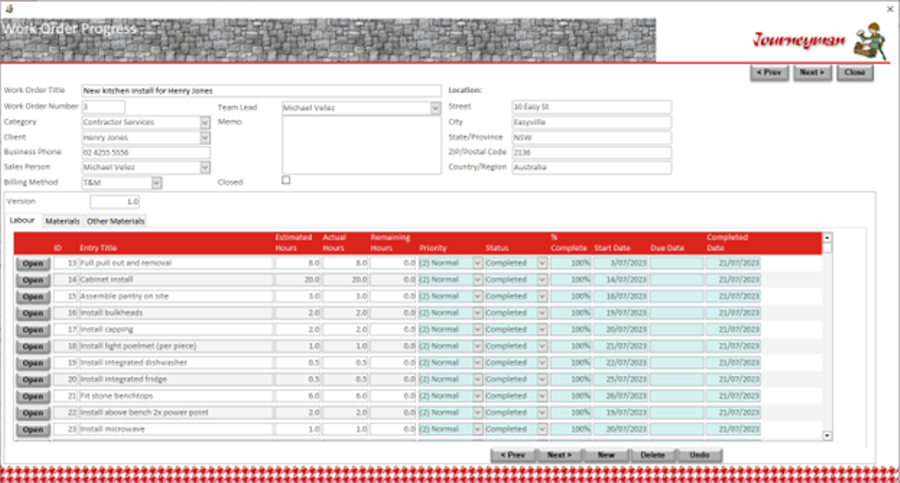Click the ZIP/Postal Code field

(592, 152)
